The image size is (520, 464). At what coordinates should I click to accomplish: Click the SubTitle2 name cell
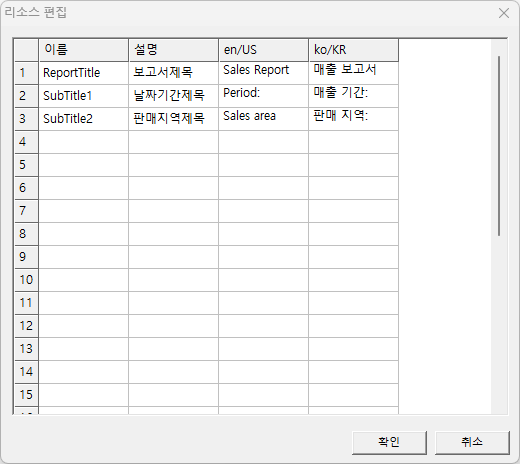[84, 119]
